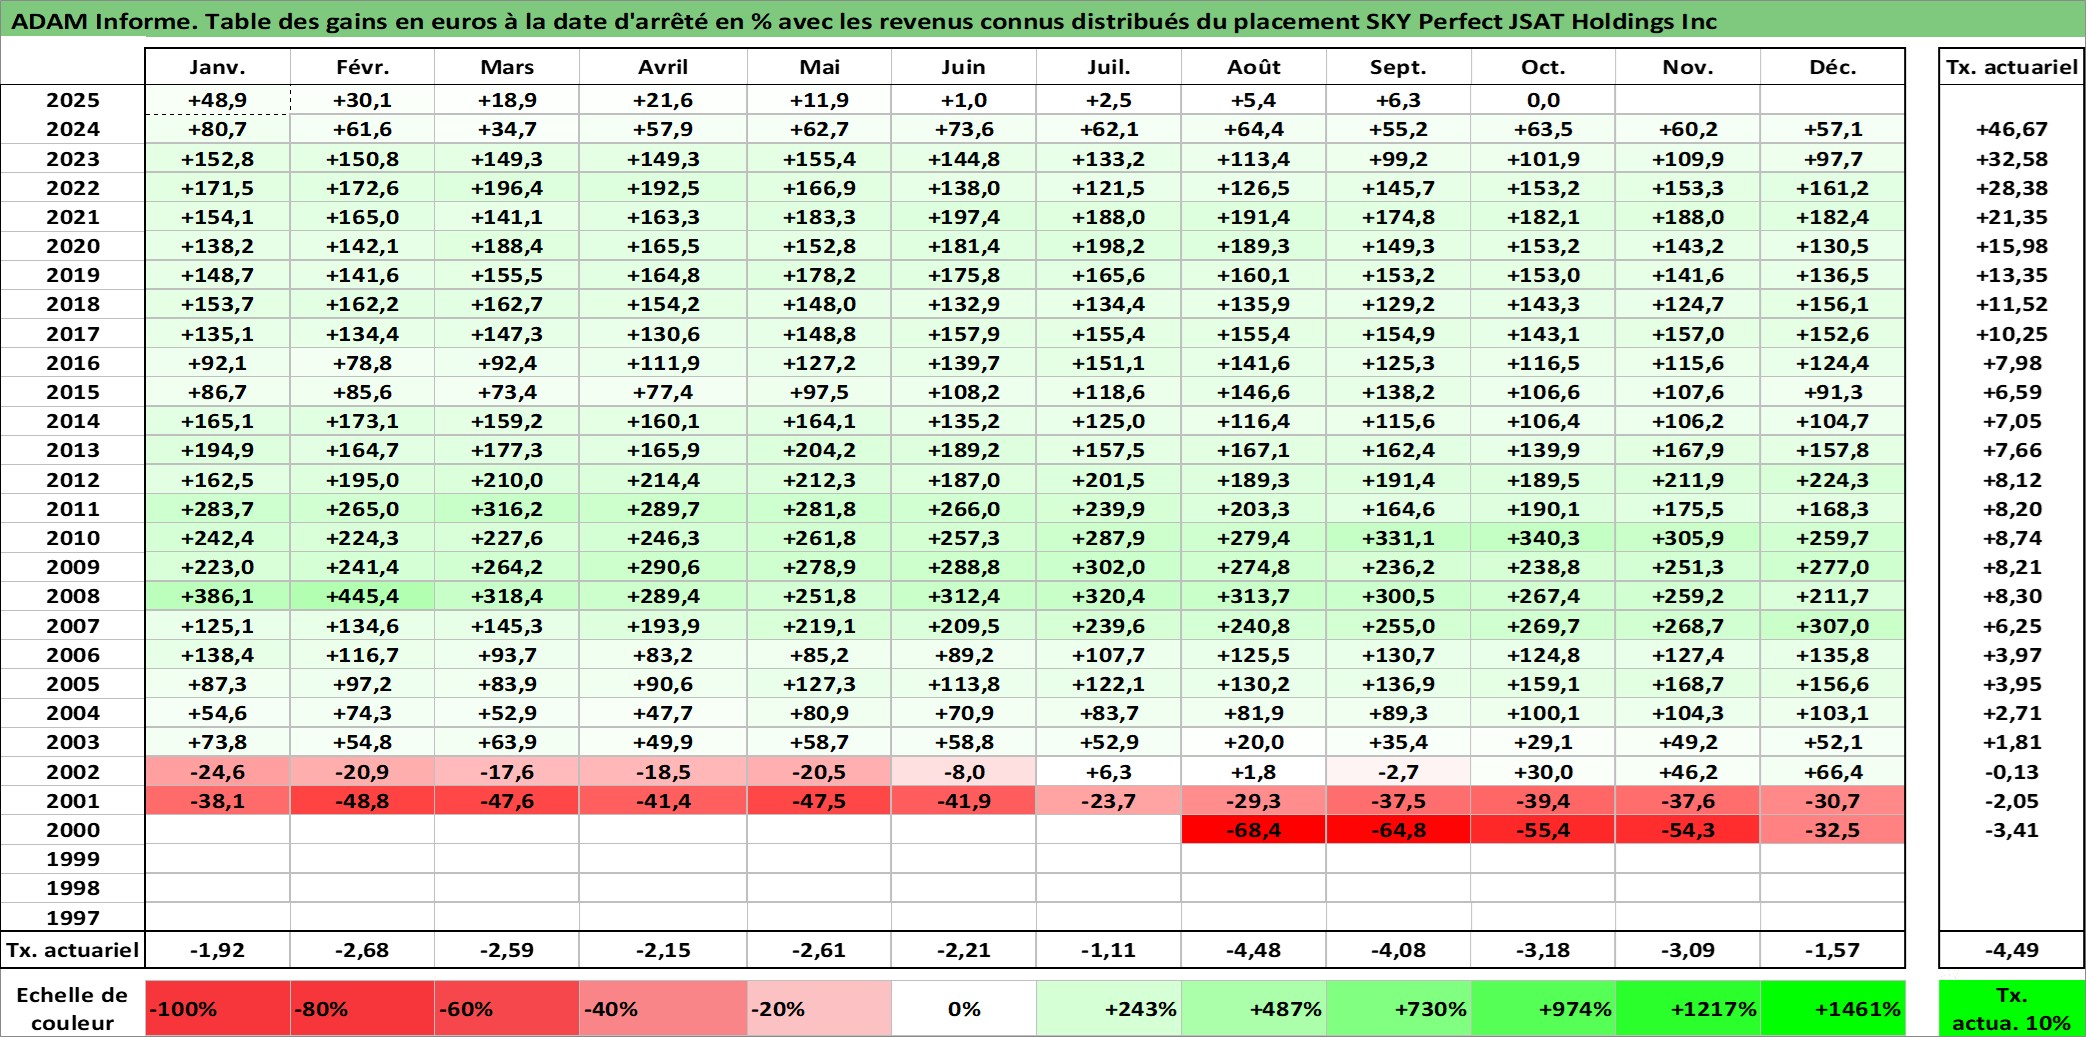Click the 0% white scale swatch
2086x1037 pixels.
click(x=964, y=1008)
